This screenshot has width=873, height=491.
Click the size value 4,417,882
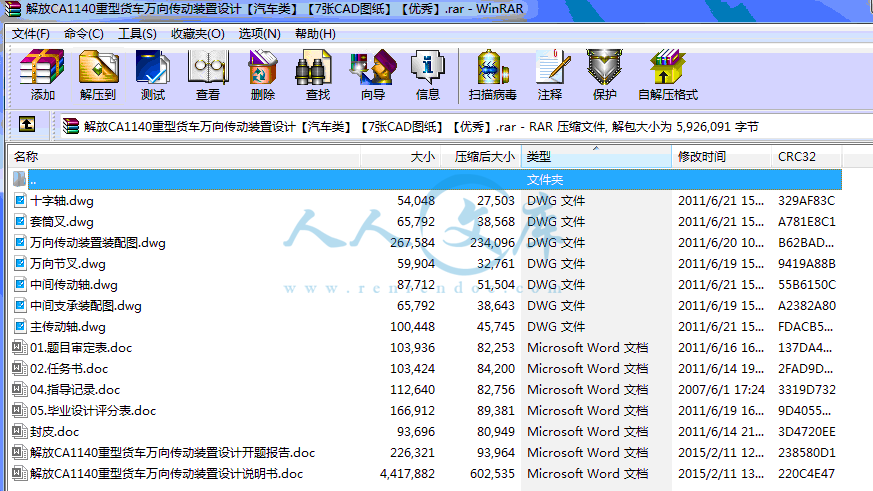click(407, 474)
